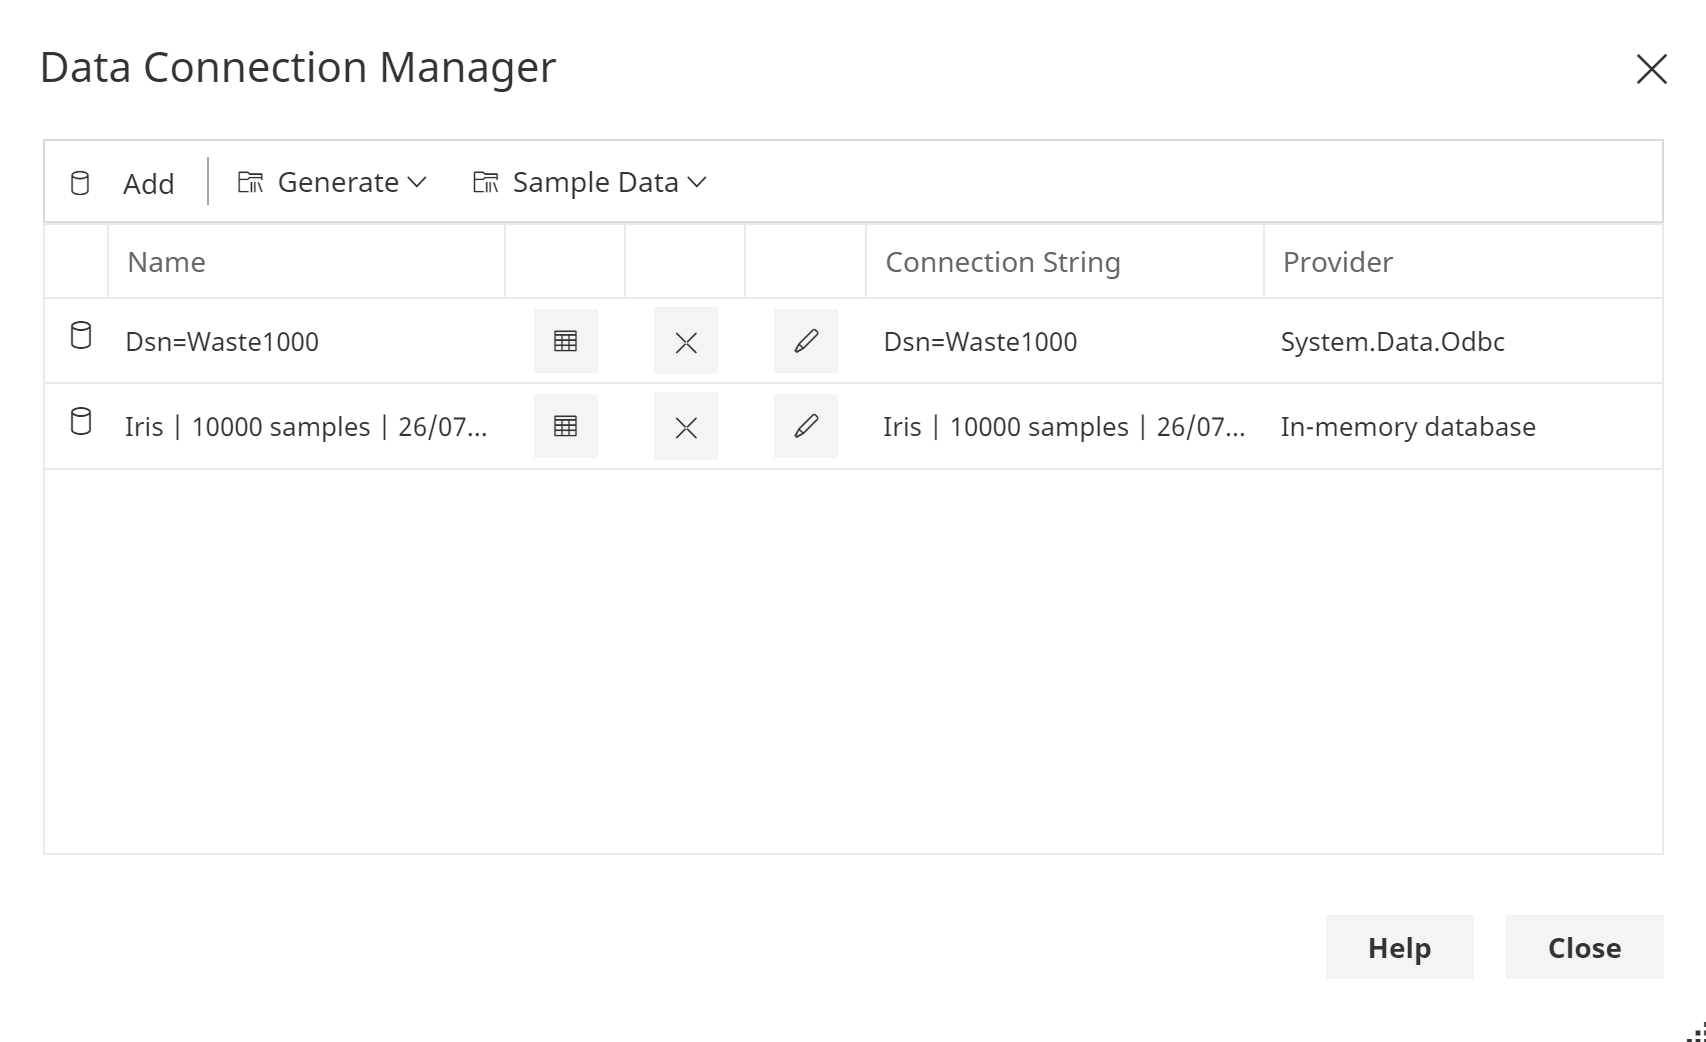Remove the Iris 10000 samples connection
Screen dimensions: 1706x1042
685,426
